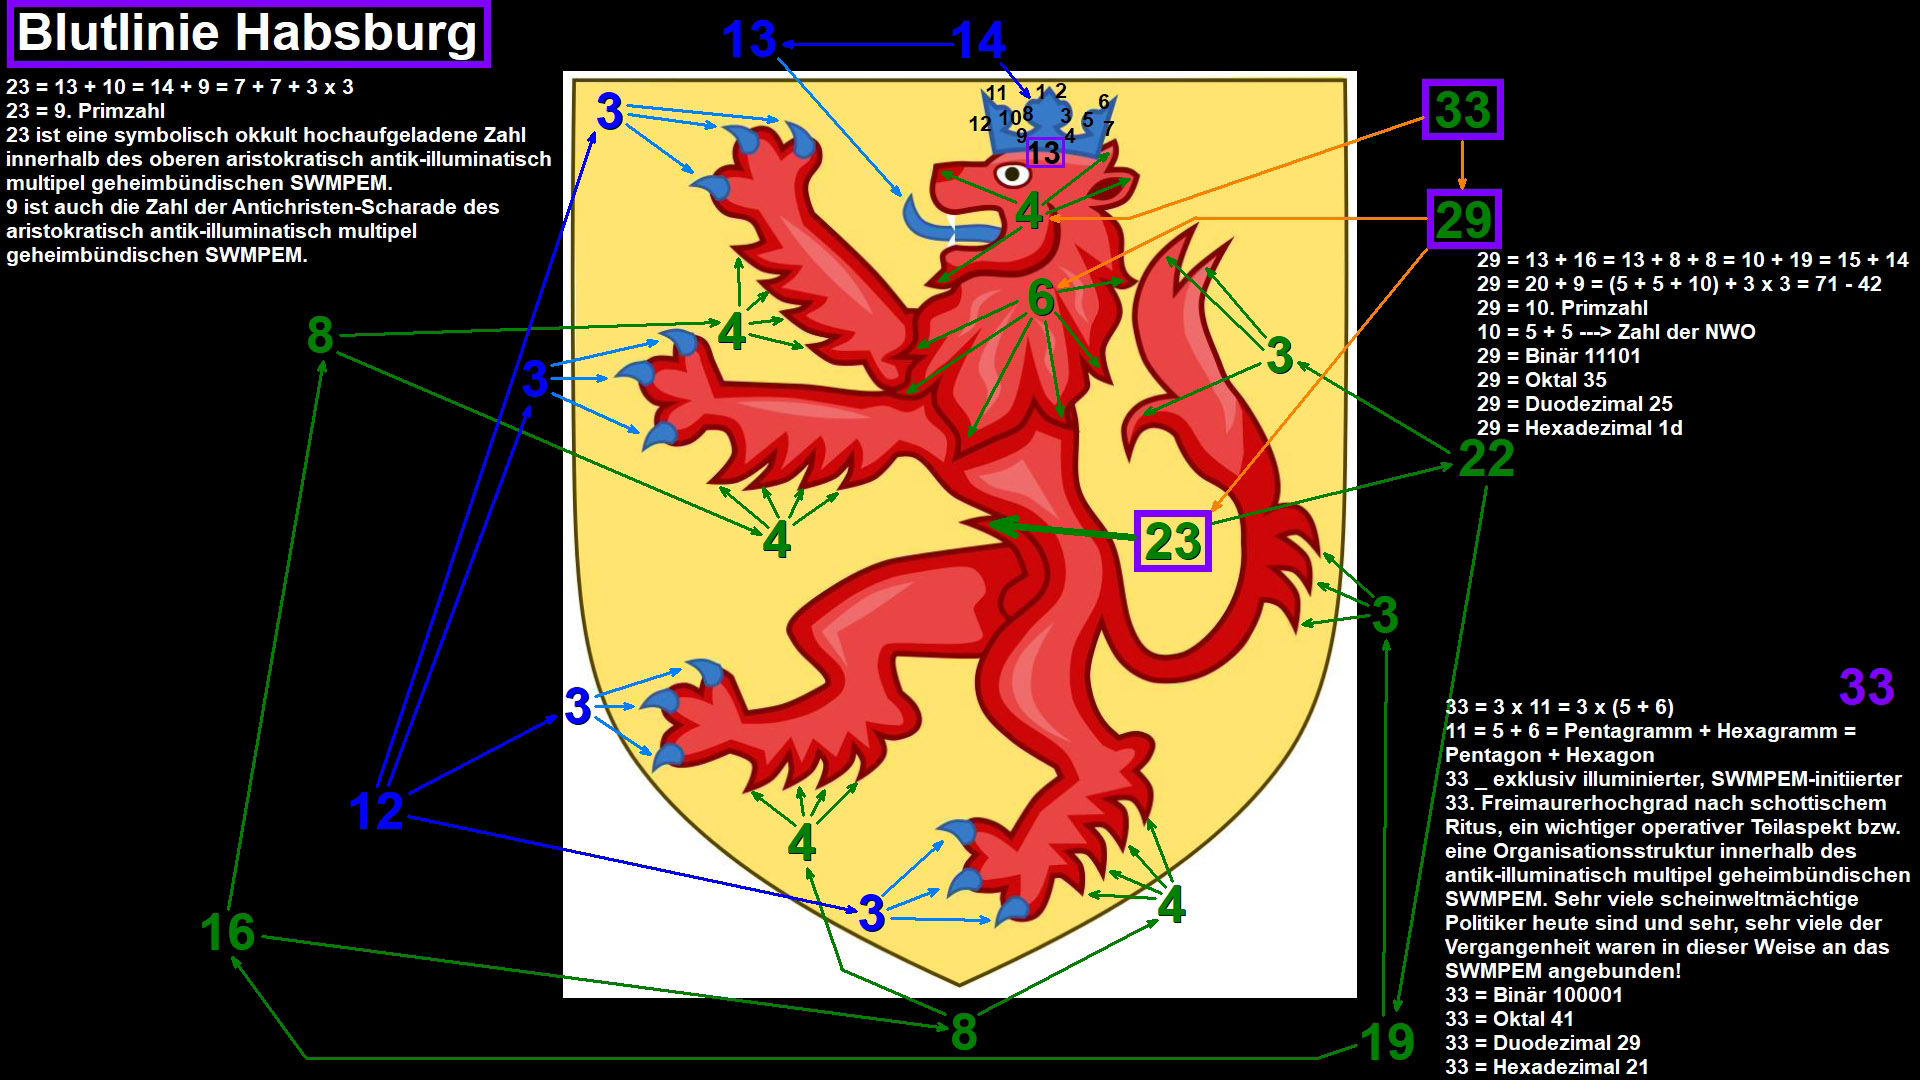Click the line starting "29 = 13 + 16 = 13 + 8 + 8"
Screen dimensions: 1920x1080
1692,260
